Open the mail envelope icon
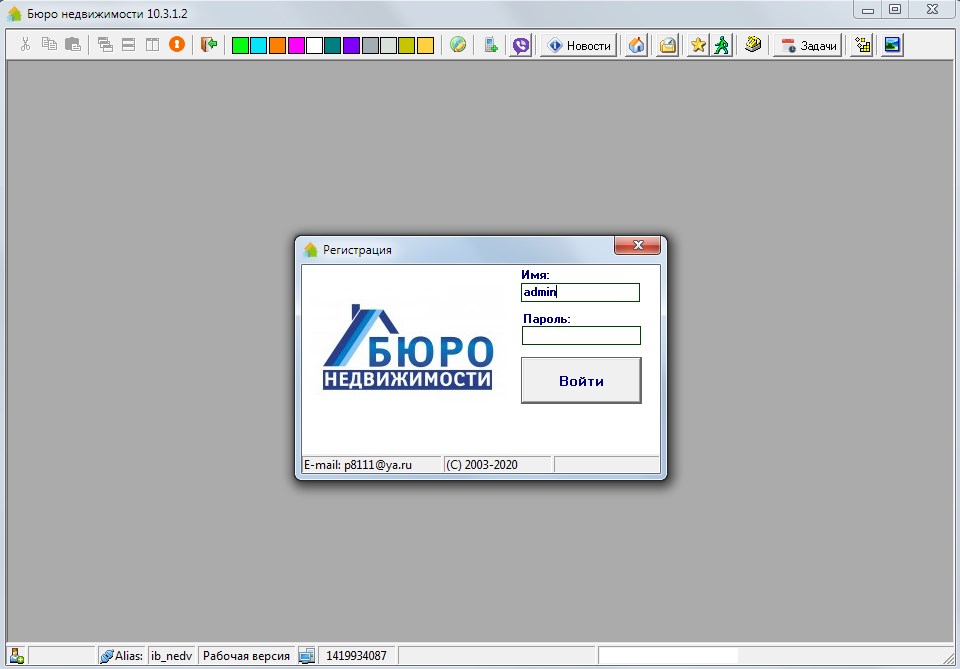 coord(668,45)
